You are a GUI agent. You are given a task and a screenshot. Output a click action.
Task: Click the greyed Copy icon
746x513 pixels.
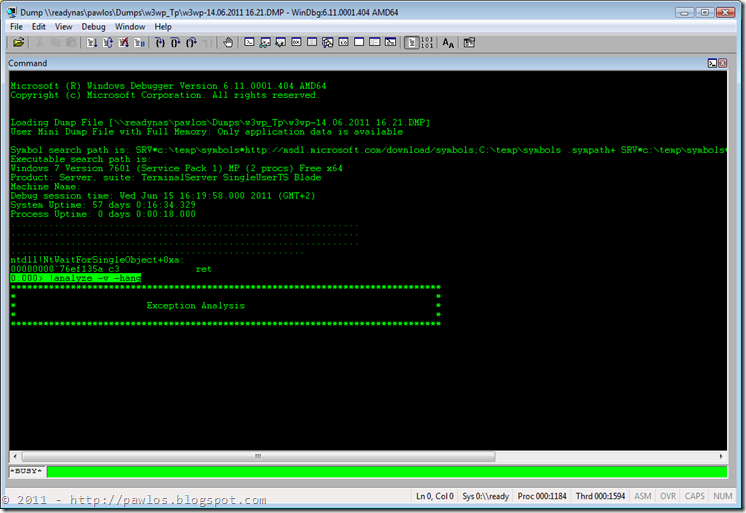click(55, 43)
